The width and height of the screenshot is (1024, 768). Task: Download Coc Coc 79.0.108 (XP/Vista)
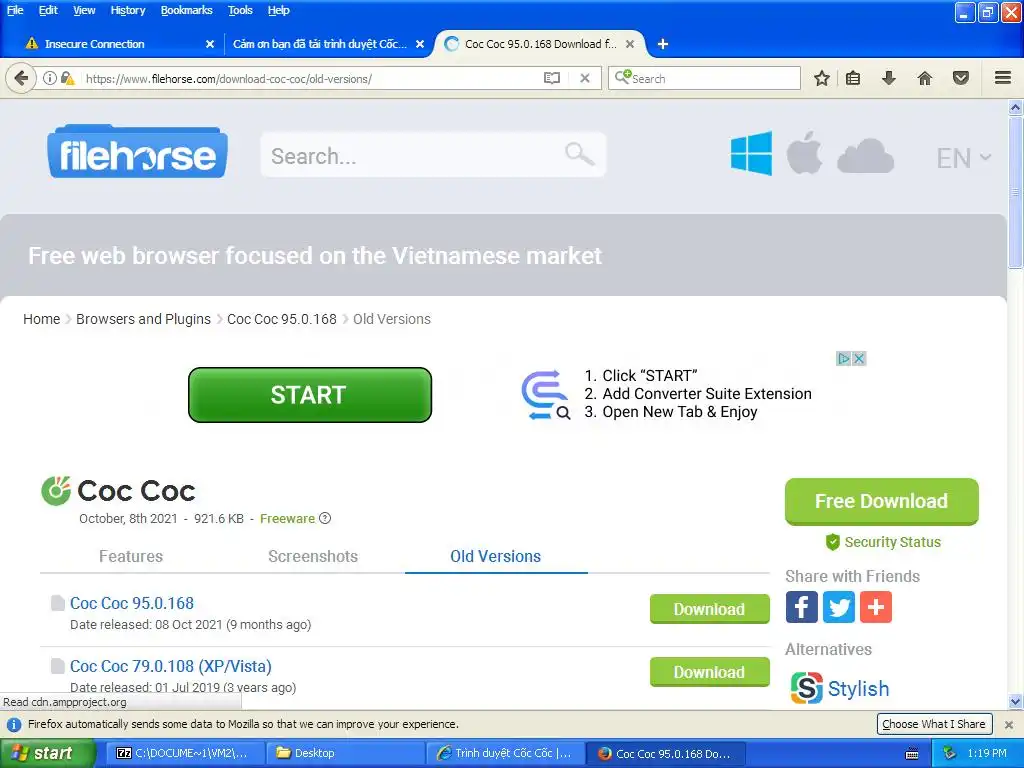(709, 672)
